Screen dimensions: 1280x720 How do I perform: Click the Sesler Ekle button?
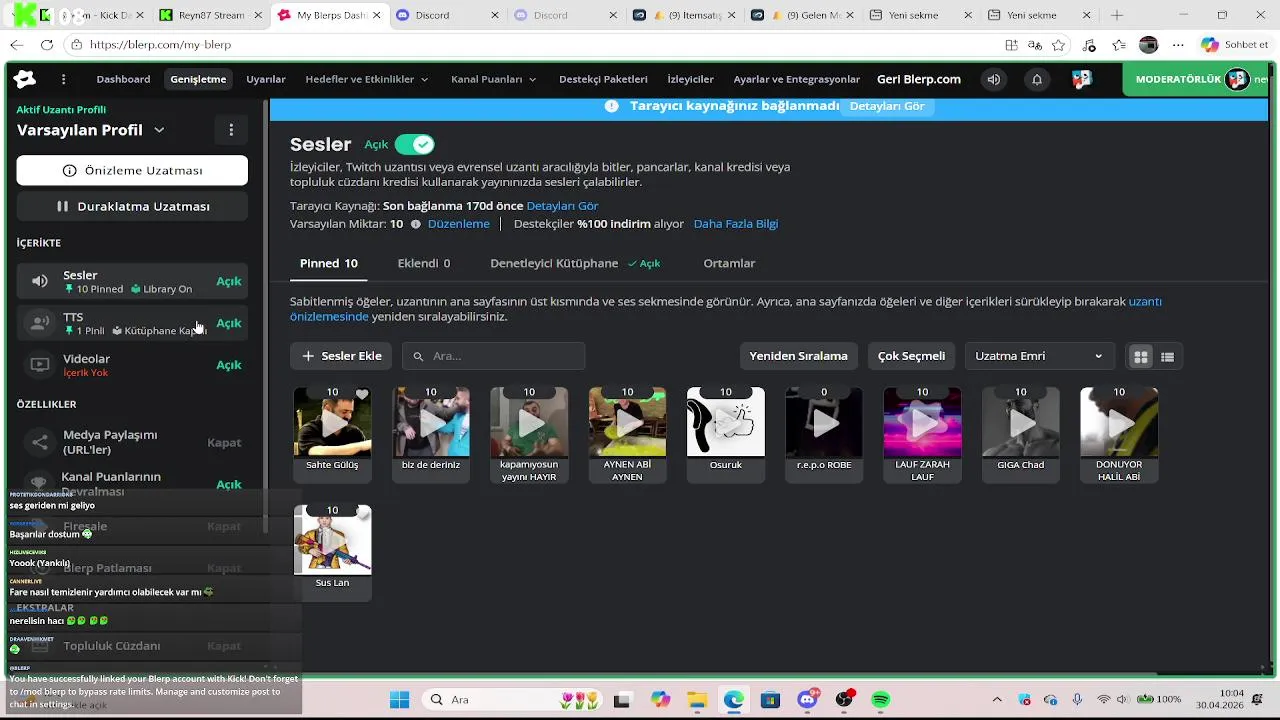(x=341, y=356)
